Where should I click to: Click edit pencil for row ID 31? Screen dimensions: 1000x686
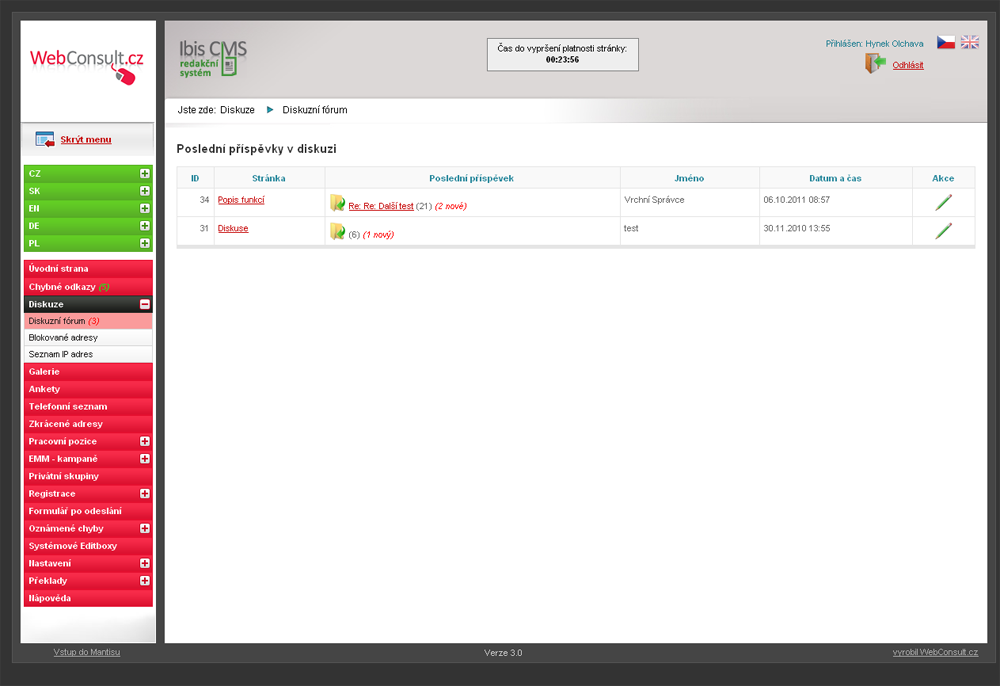tap(943, 231)
